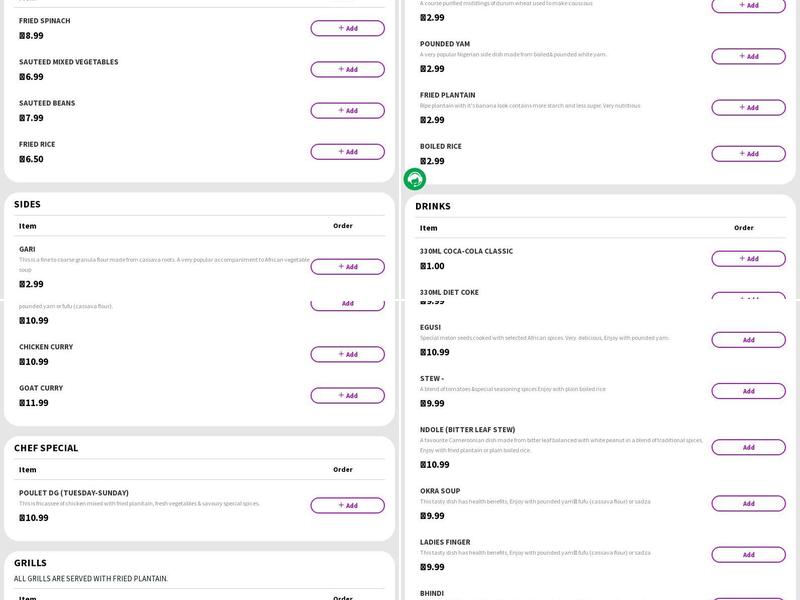Add 330ml Coca-Cola Classic drink

[x=748, y=258]
